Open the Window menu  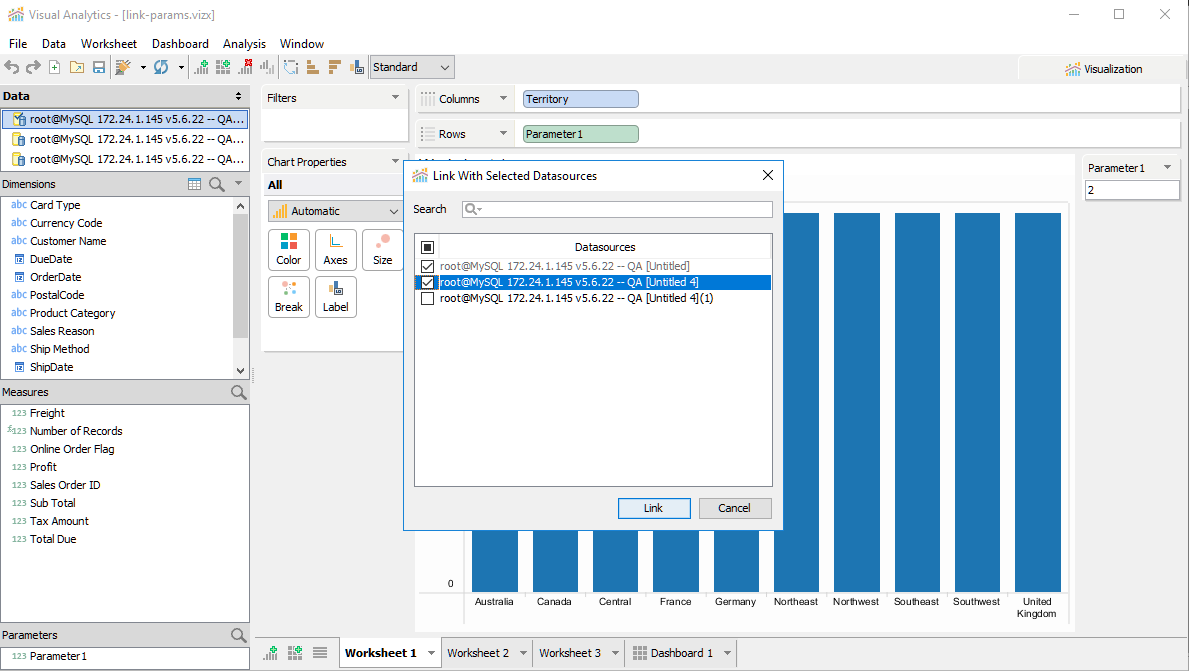pos(302,44)
